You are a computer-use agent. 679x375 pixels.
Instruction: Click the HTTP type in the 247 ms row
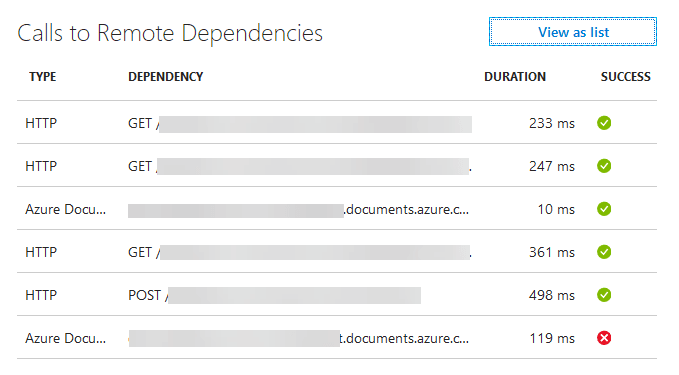[x=41, y=166]
